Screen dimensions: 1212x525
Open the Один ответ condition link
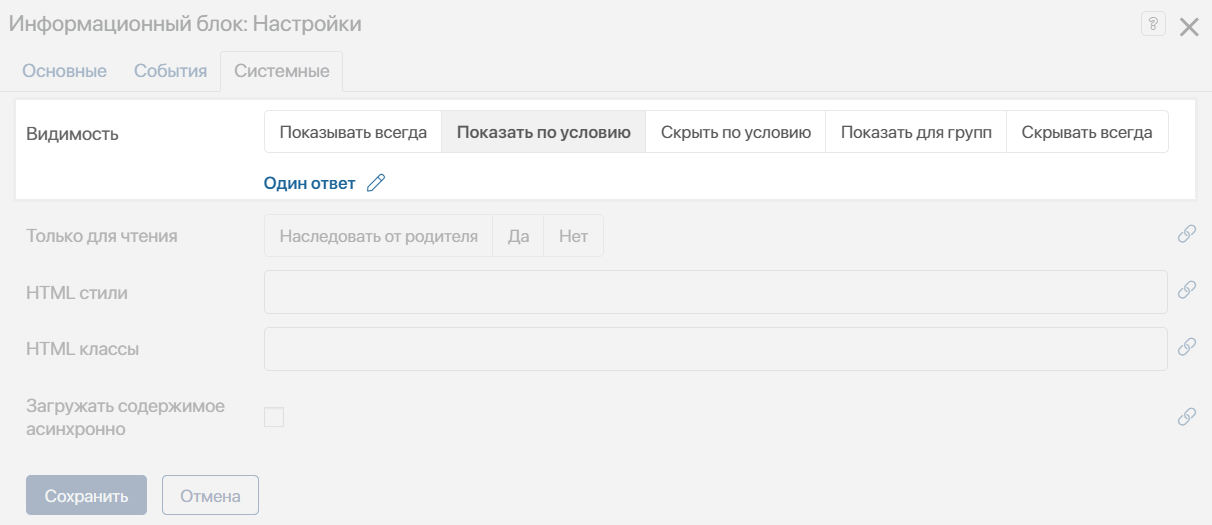tap(309, 183)
